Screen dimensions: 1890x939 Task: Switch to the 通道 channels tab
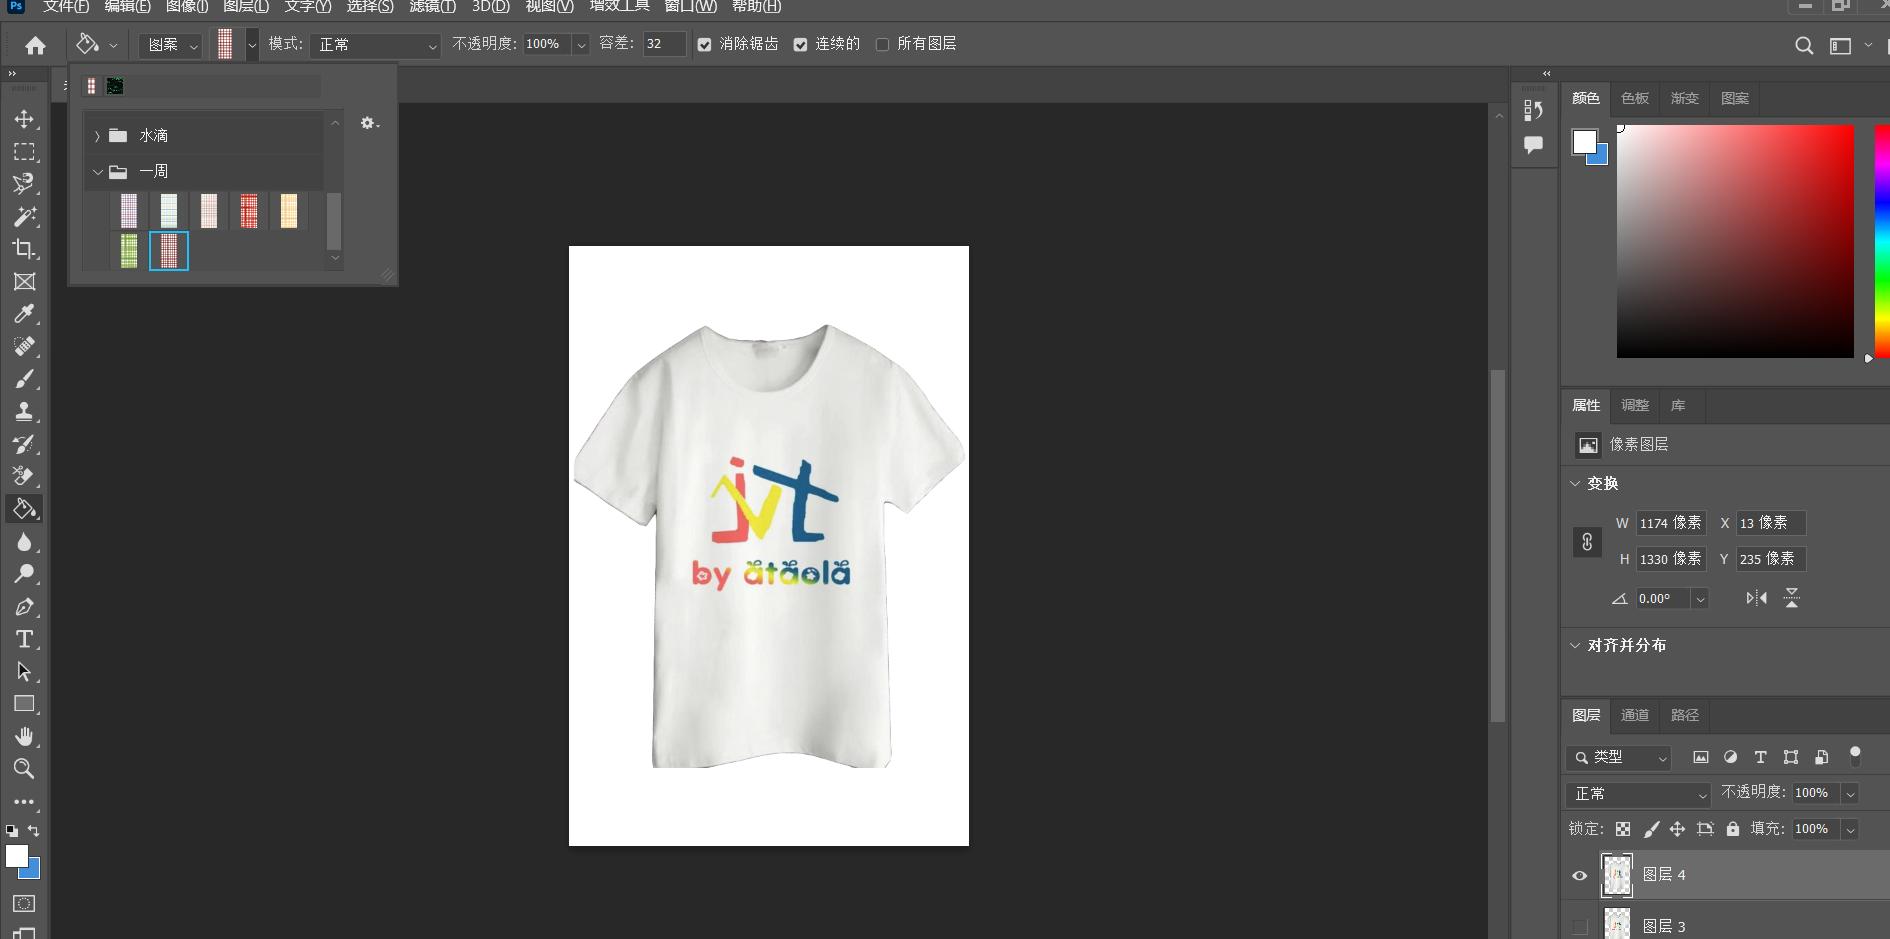point(1635,715)
